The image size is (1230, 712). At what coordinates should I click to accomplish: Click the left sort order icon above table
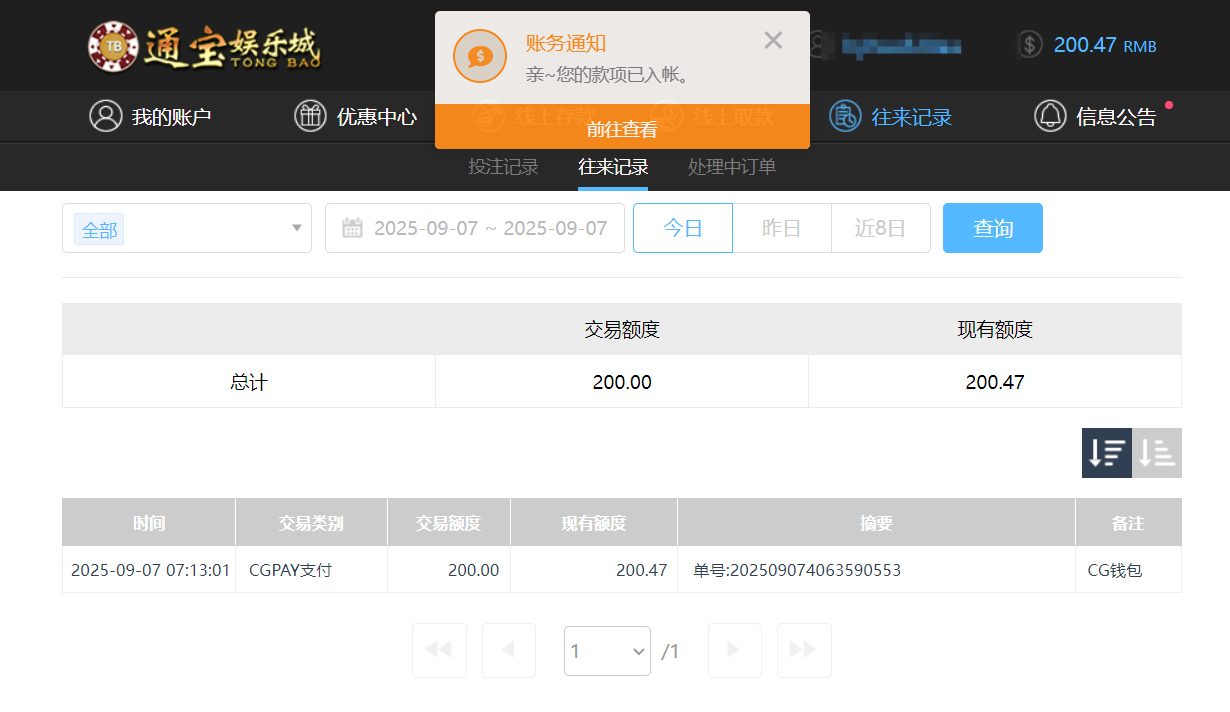point(1106,452)
